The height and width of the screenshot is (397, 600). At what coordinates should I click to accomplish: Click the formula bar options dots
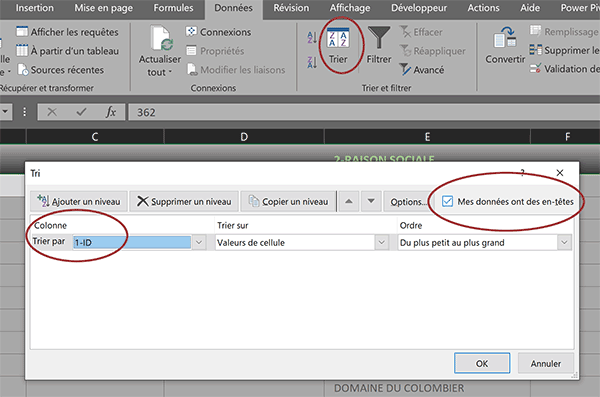point(24,112)
